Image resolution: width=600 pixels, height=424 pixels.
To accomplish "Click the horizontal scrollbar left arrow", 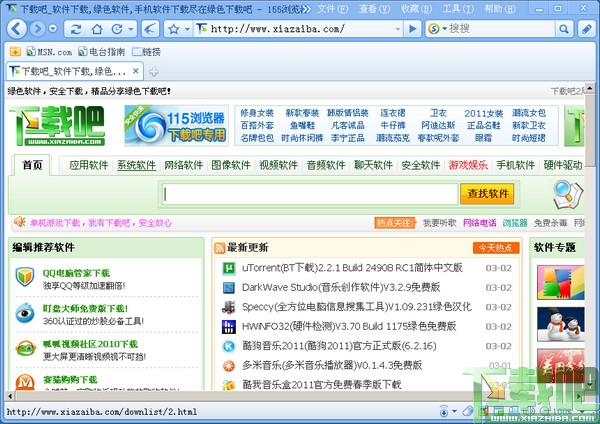I will pyautogui.click(x=10, y=396).
